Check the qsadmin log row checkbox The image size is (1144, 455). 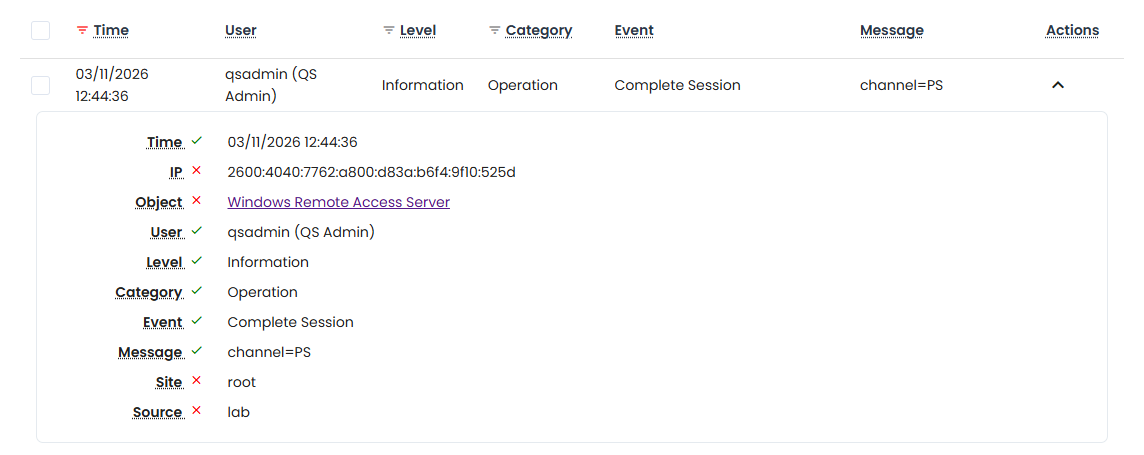tap(40, 85)
